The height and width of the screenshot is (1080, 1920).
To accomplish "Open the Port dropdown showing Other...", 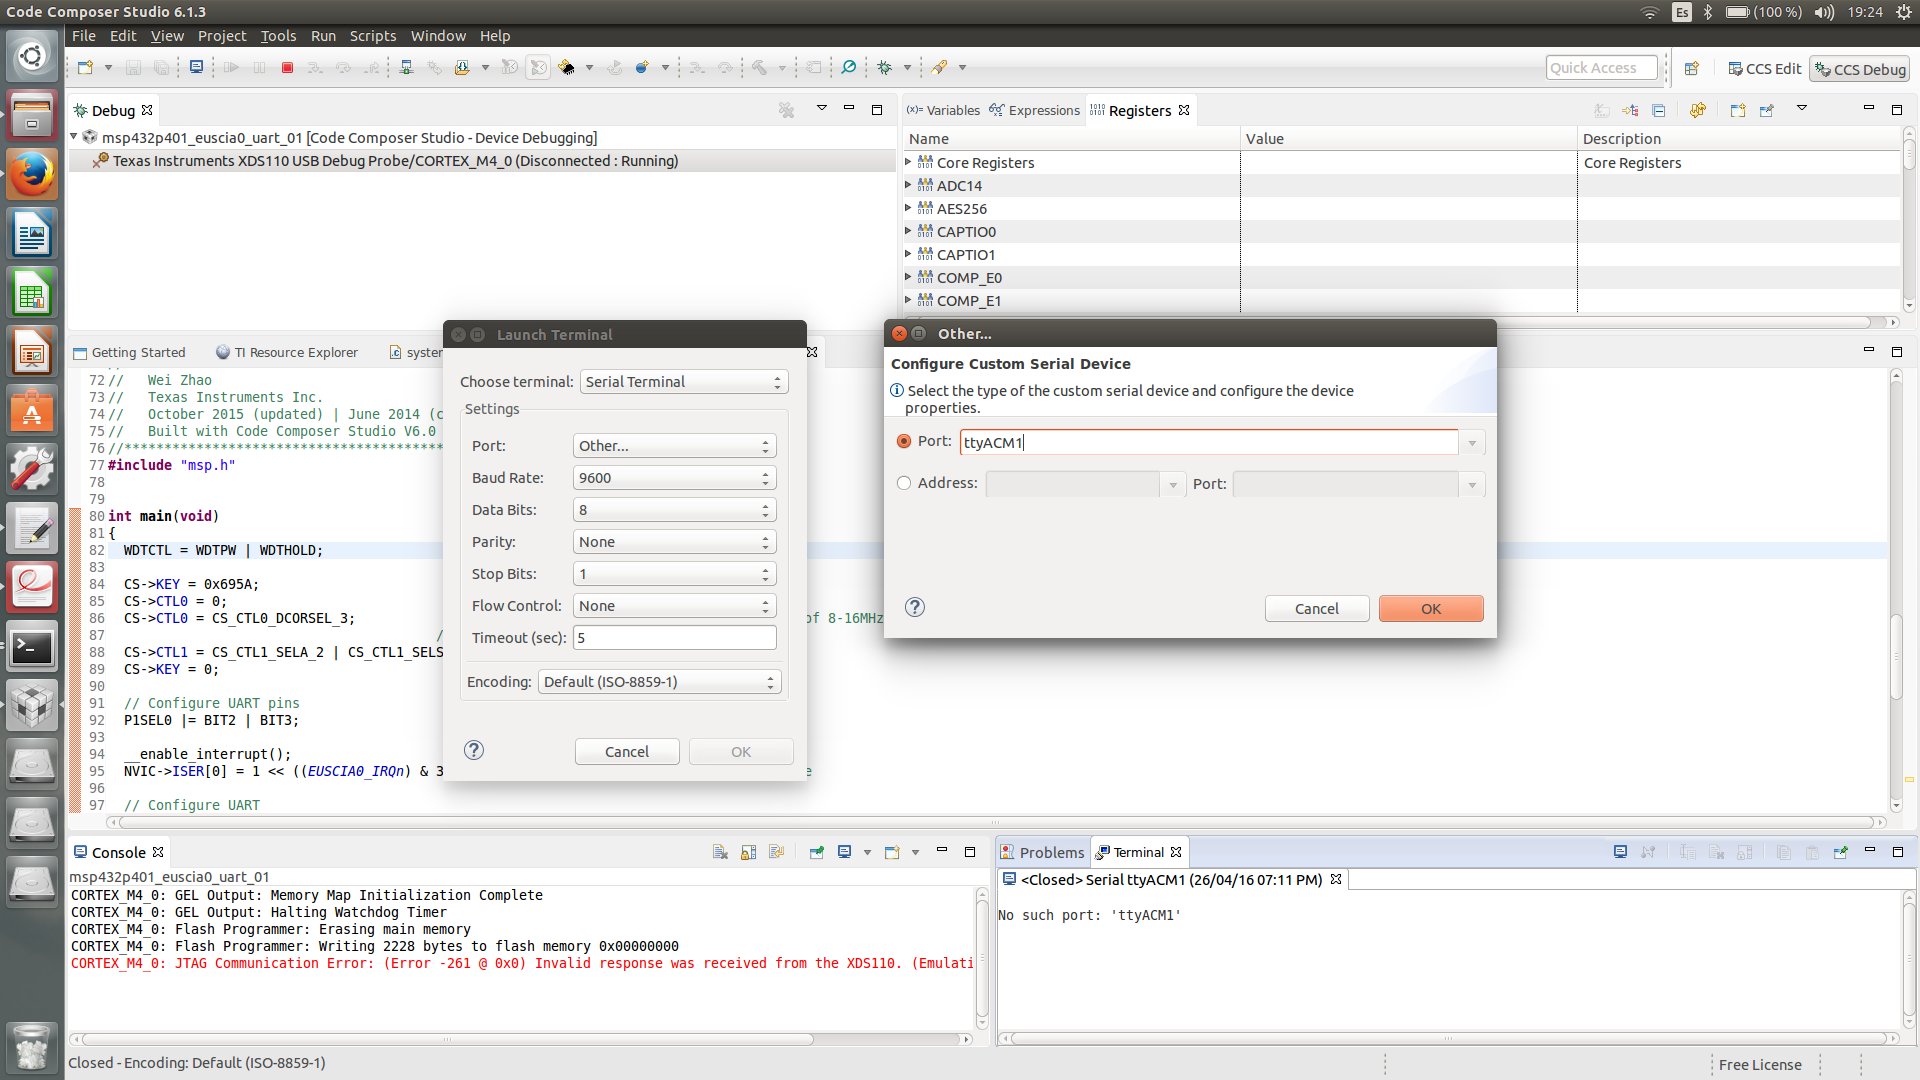I will tap(675, 446).
